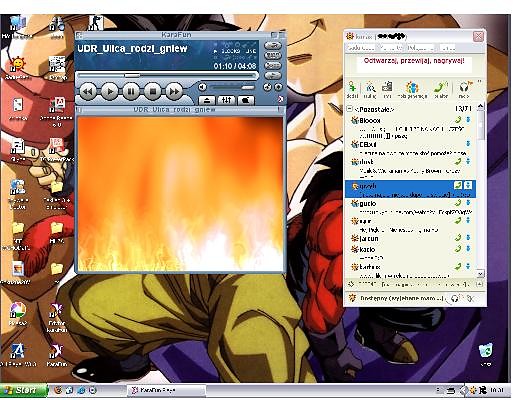Open the second menu in Tlen menu bar
This screenshot has height=400, width=513.
[391, 48]
